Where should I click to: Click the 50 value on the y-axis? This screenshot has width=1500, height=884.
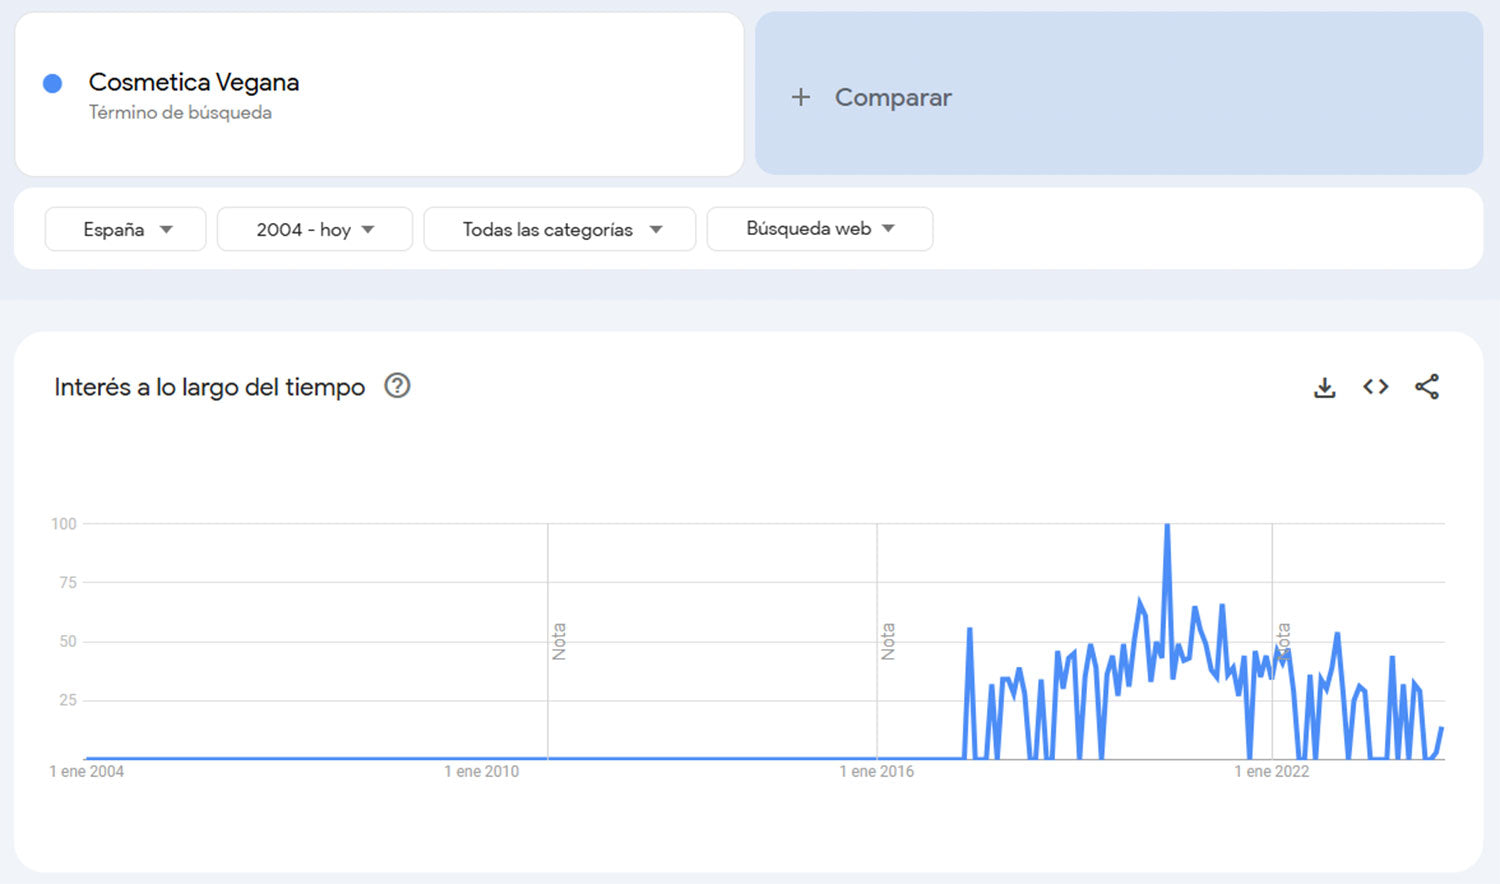[68, 641]
